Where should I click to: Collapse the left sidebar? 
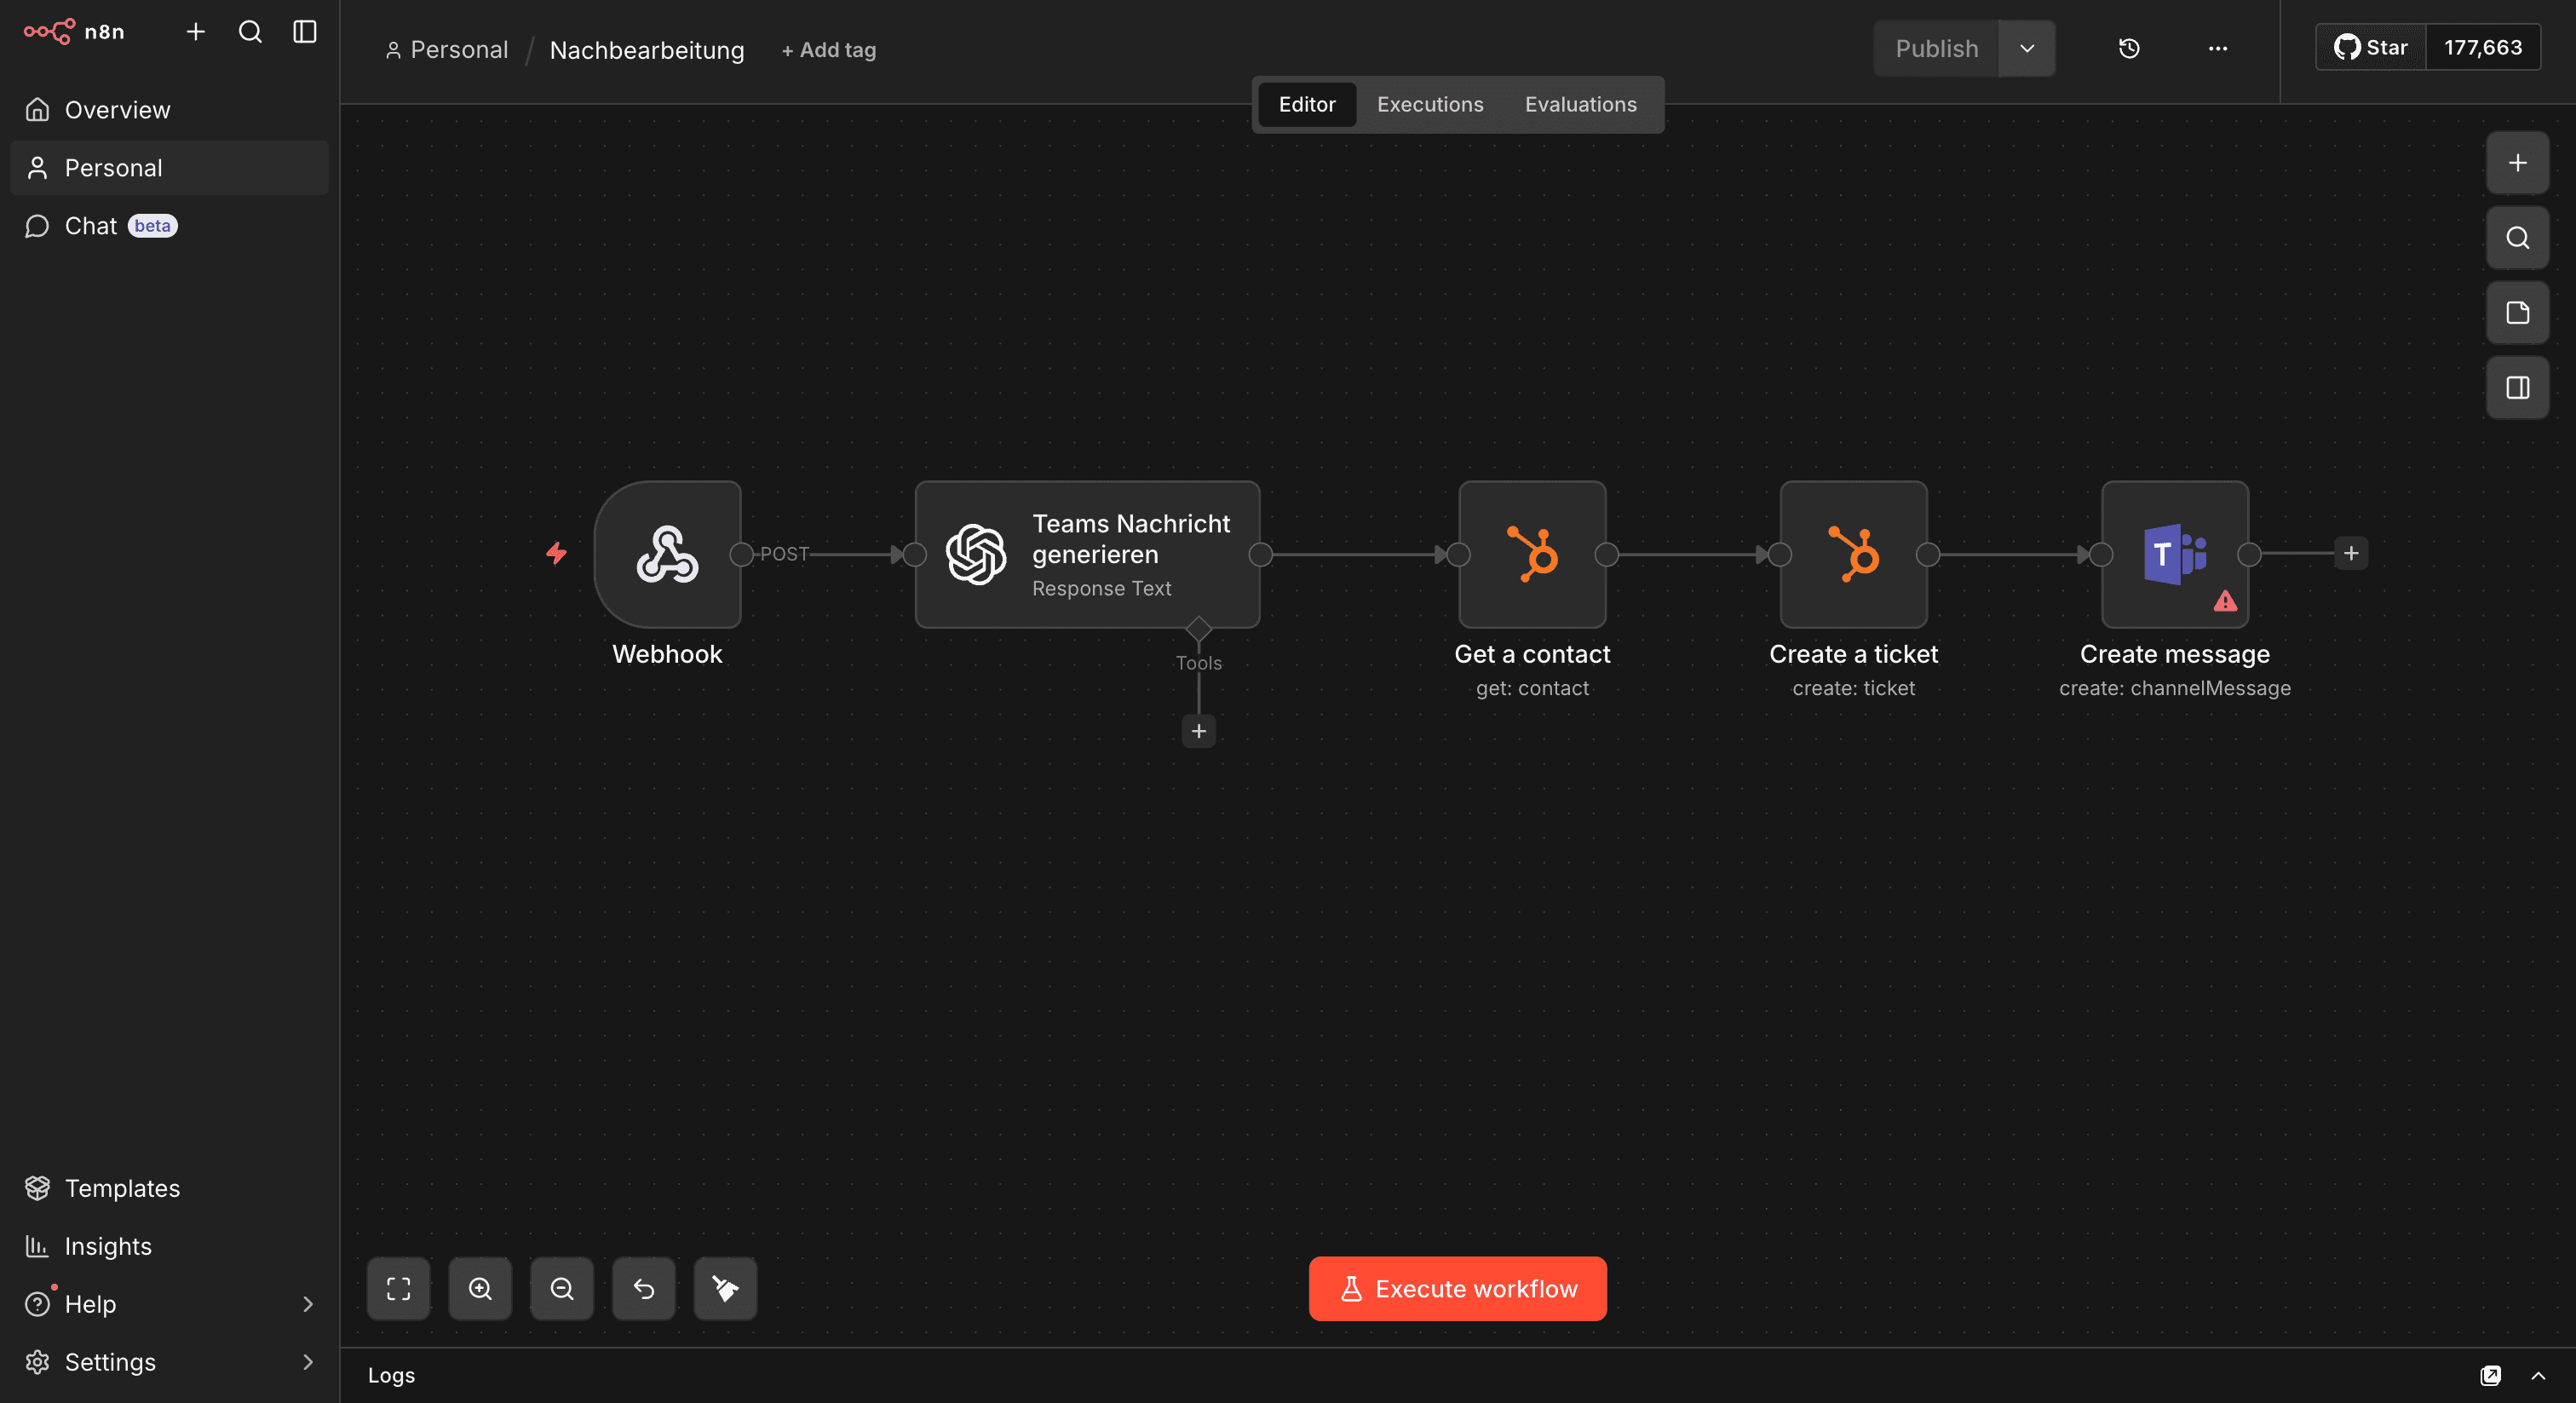pos(303,31)
